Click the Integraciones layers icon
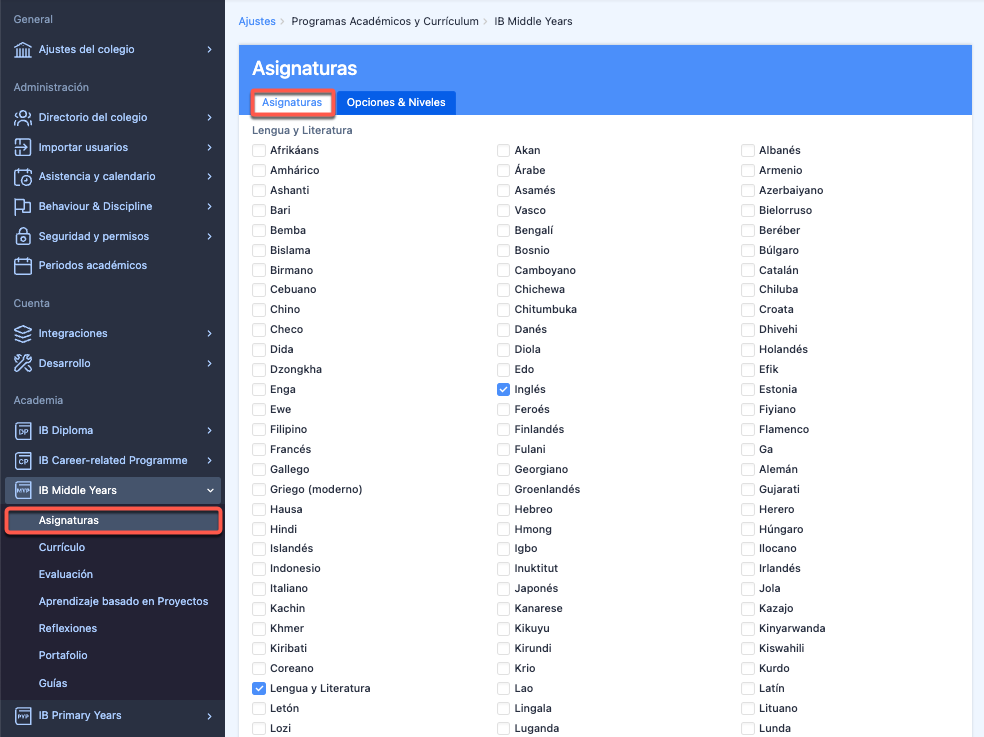984x737 pixels. point(23,334)
